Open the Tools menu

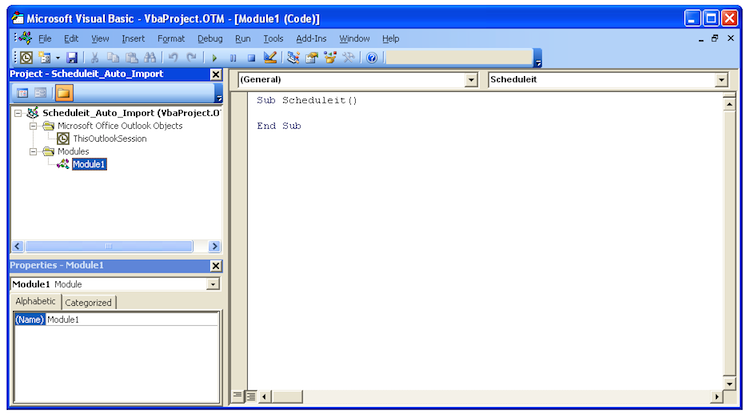(273, 39)
